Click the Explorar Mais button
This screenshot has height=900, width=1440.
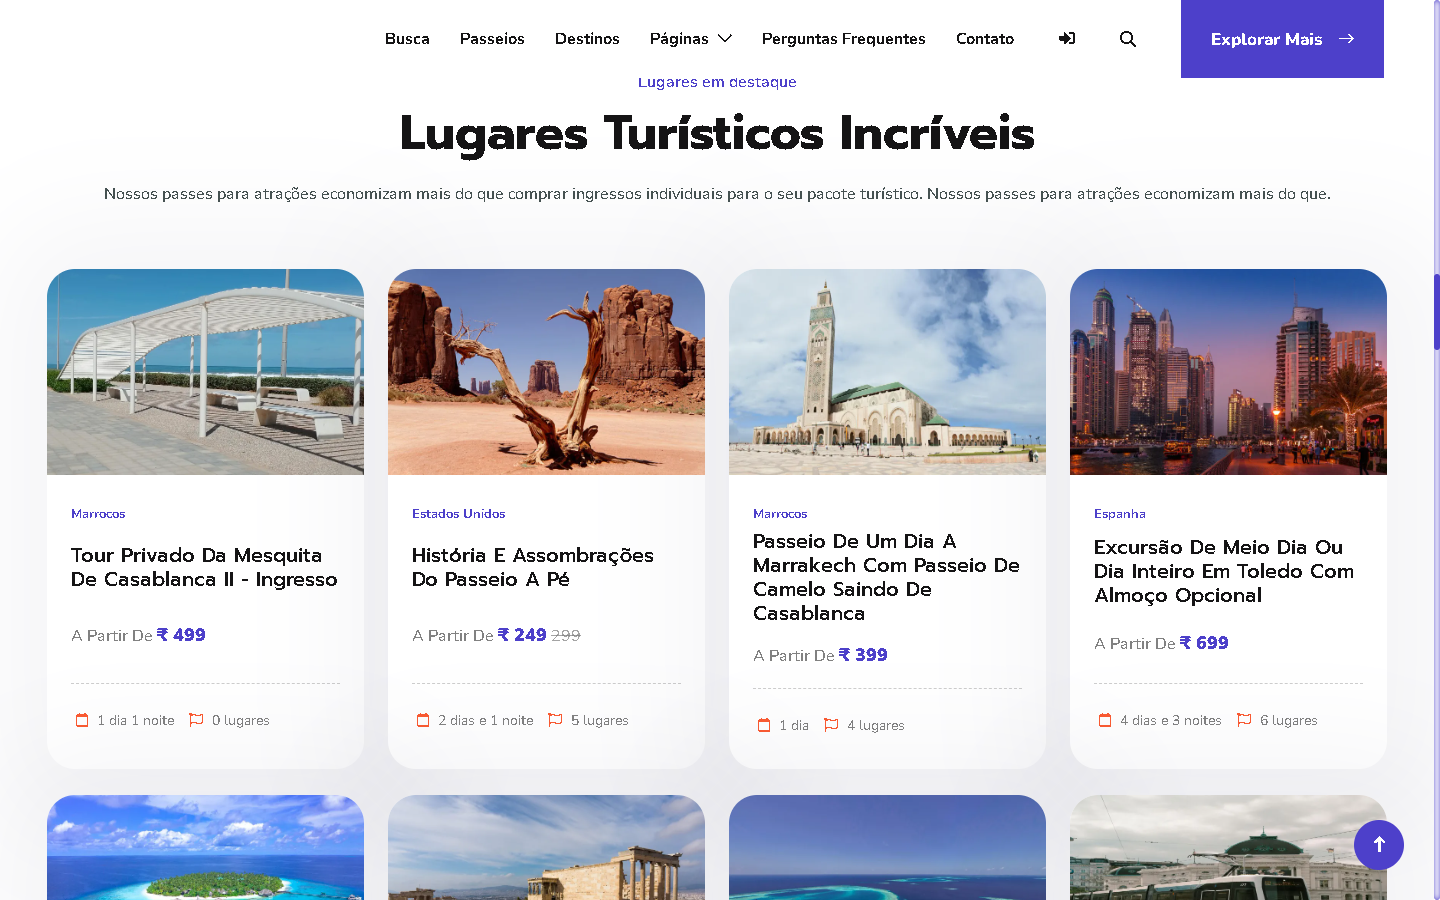pos(1281,39)
